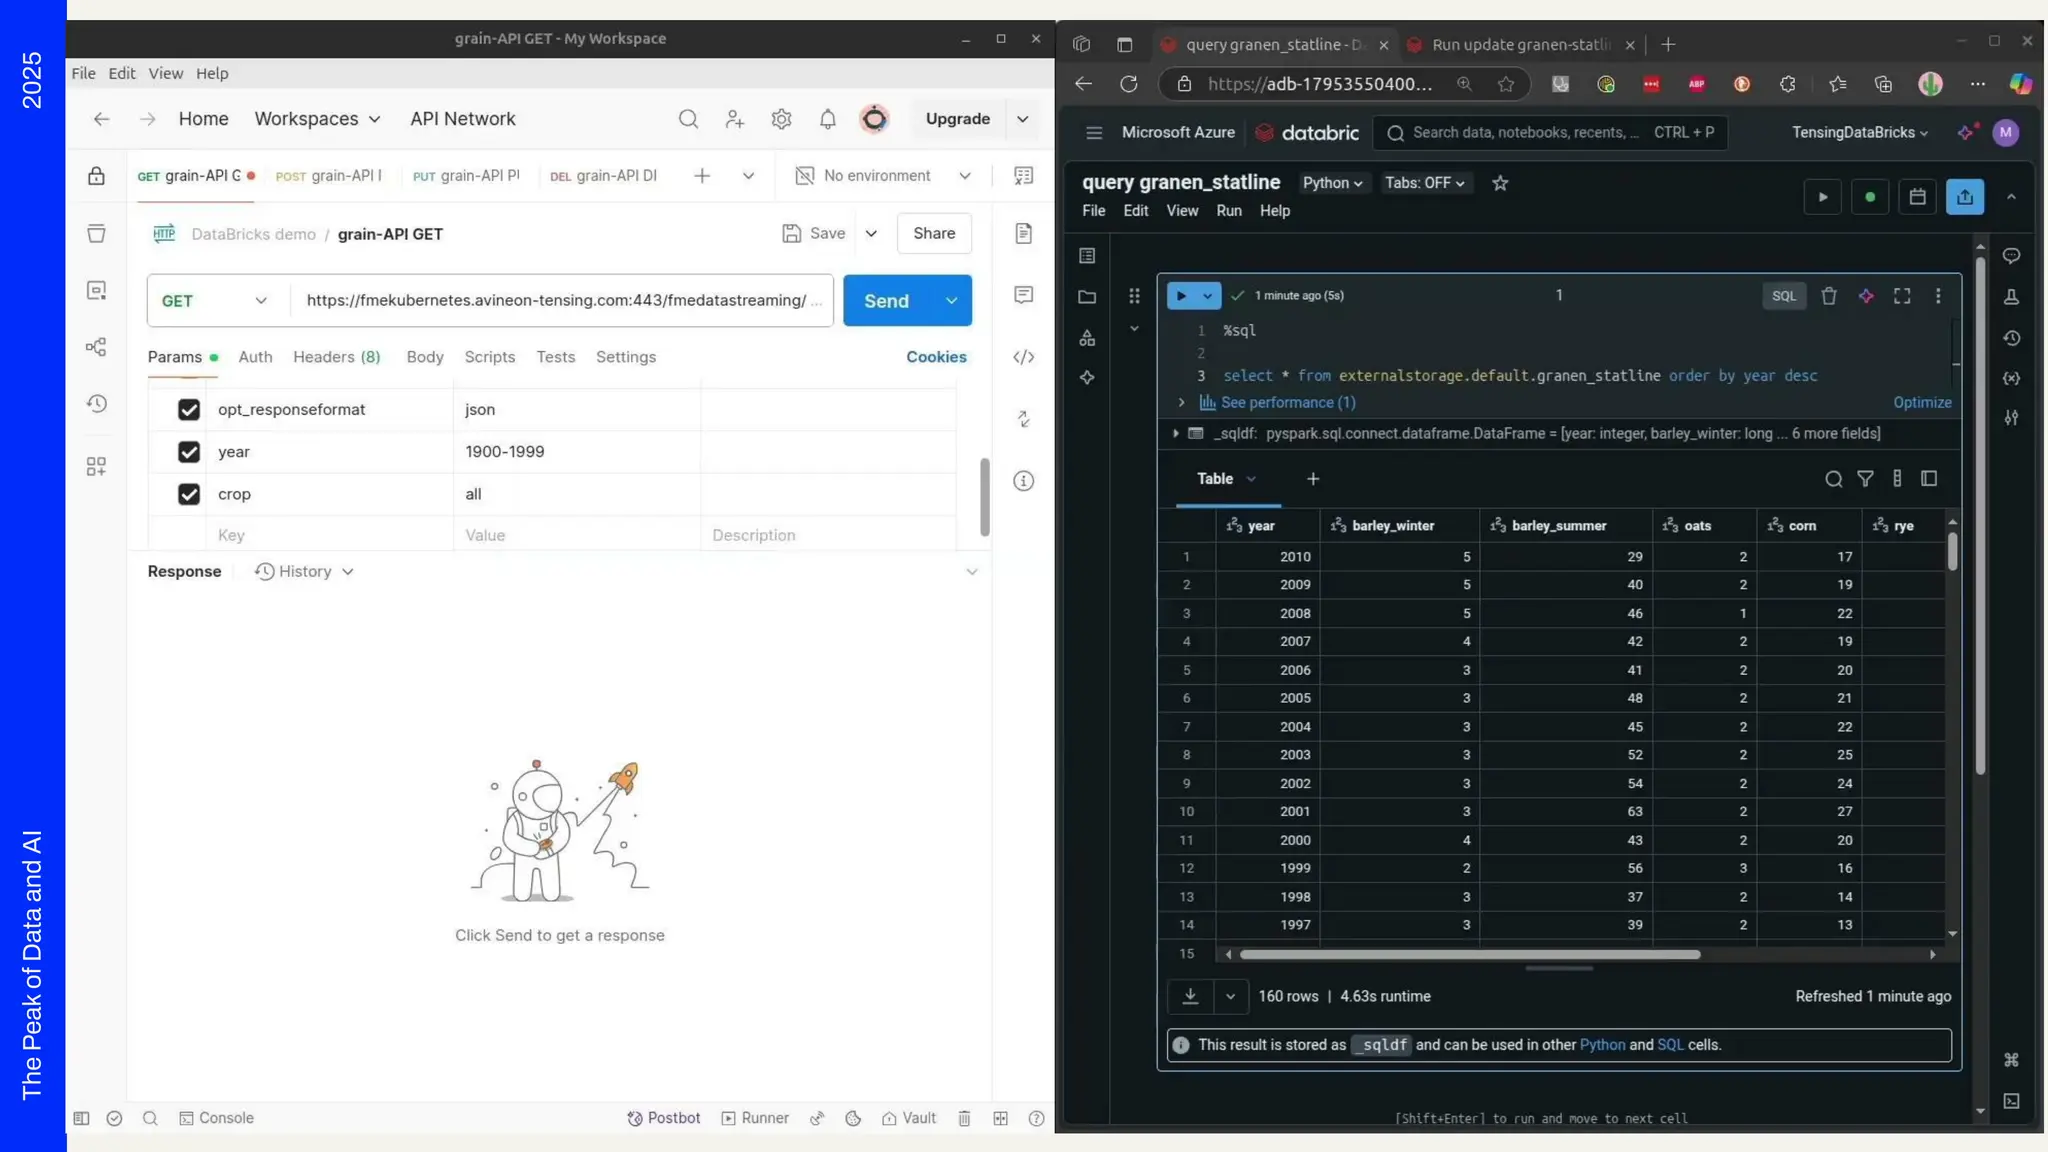This screenshot has height=1152, width=2048.
Task: Open the GET method dropdown
Action: tap(214, 301)
